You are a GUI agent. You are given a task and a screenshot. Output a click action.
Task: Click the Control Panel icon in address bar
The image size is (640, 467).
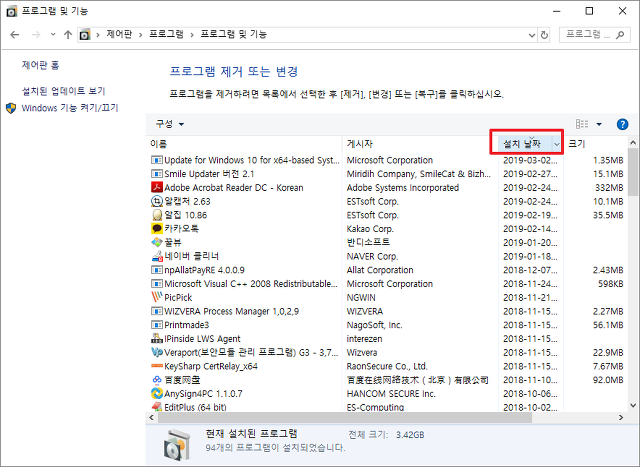84,35
